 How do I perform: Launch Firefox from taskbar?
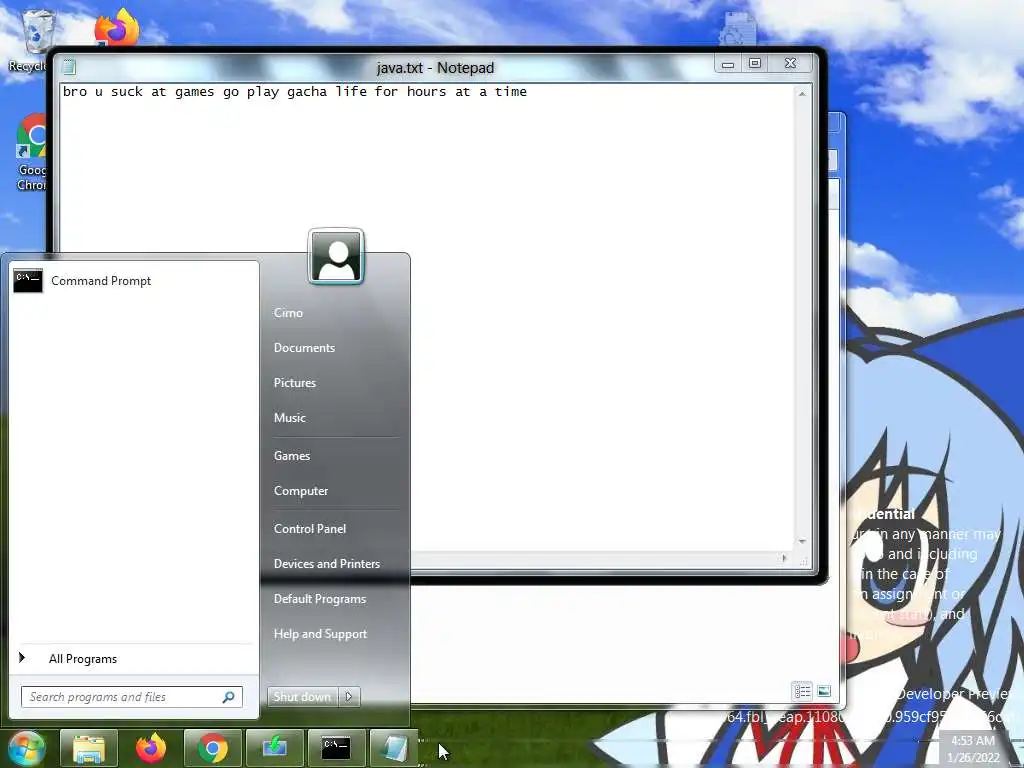[151, 748]
